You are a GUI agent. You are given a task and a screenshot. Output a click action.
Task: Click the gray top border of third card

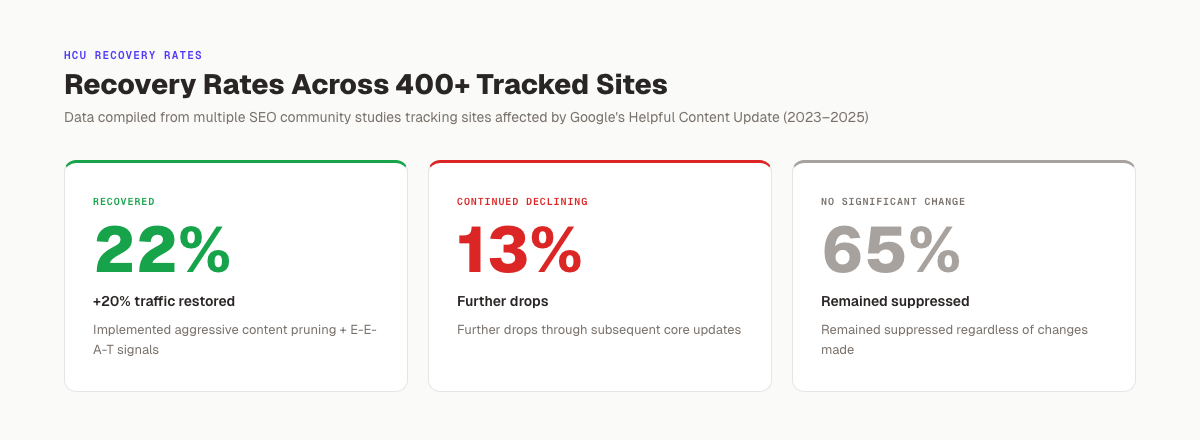click(964, 162)
